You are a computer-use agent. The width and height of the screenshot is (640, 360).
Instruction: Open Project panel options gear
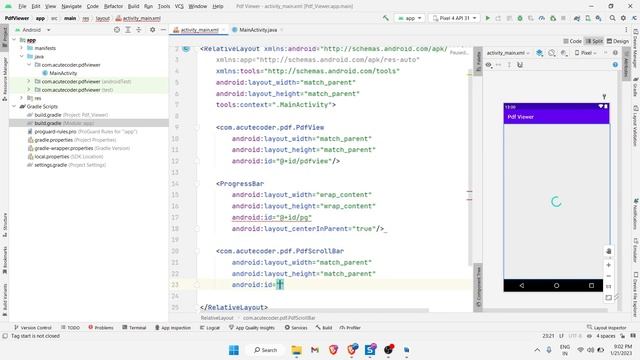(152, 30)
